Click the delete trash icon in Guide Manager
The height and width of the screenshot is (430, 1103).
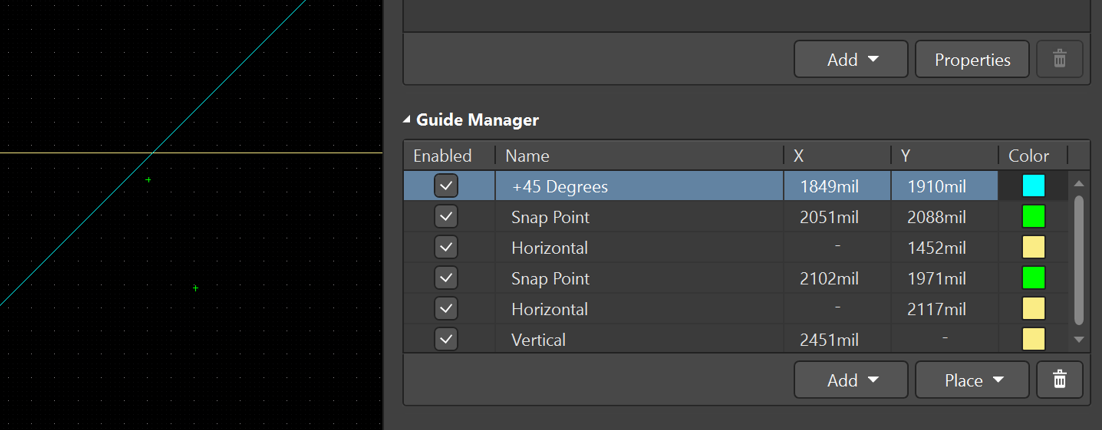[1059, 380]
